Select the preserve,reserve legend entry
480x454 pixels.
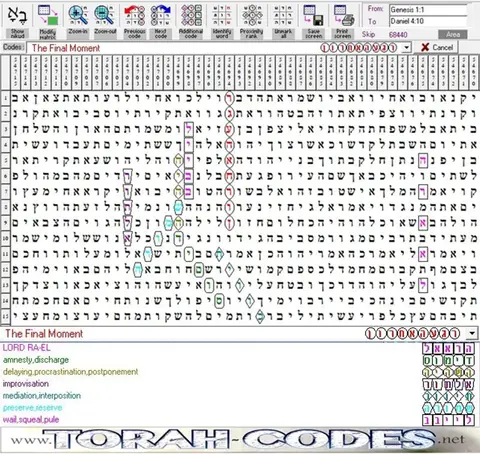[33, 408]
